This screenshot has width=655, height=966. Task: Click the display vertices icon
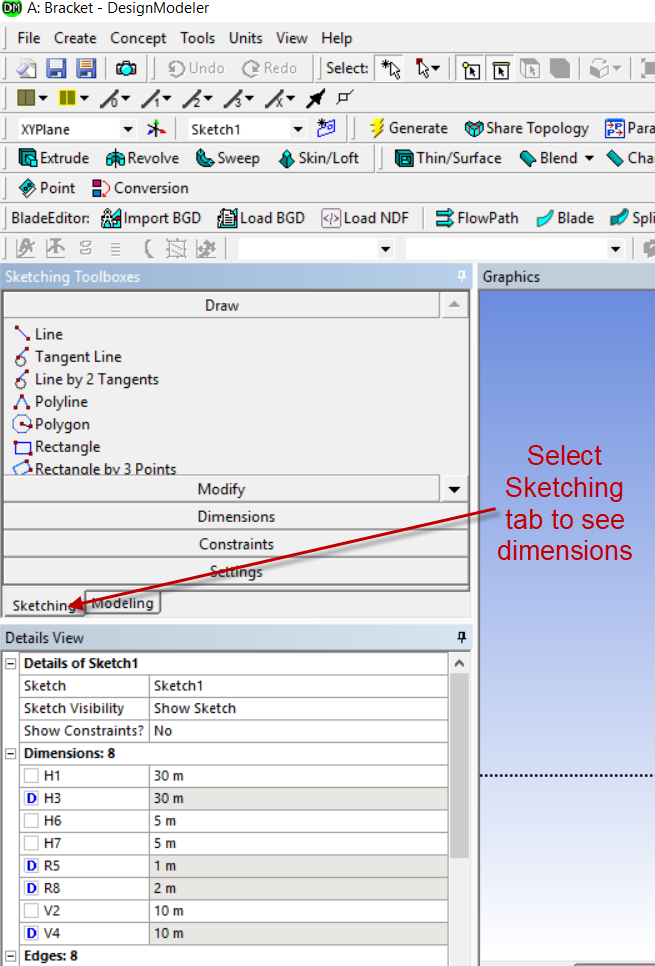tap(345, 97)
